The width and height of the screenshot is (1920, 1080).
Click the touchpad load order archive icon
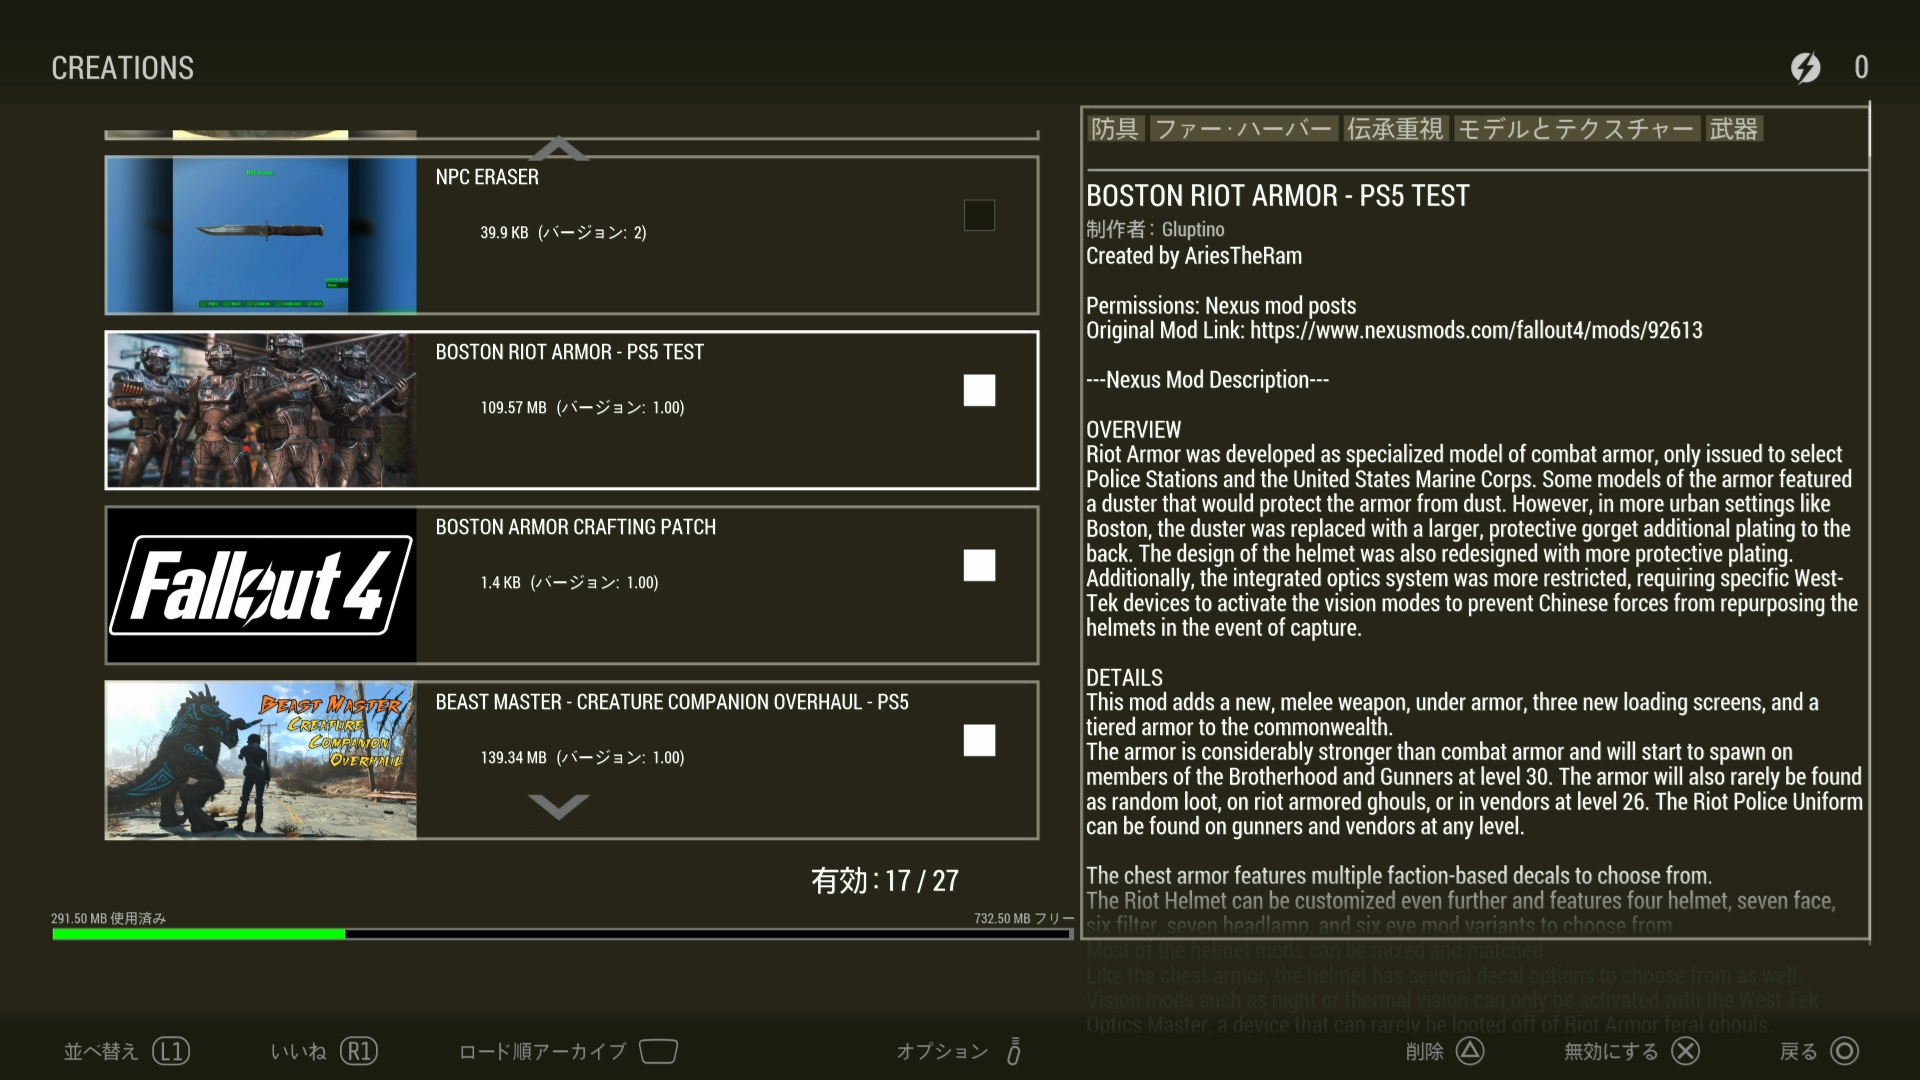(658, 1051)
